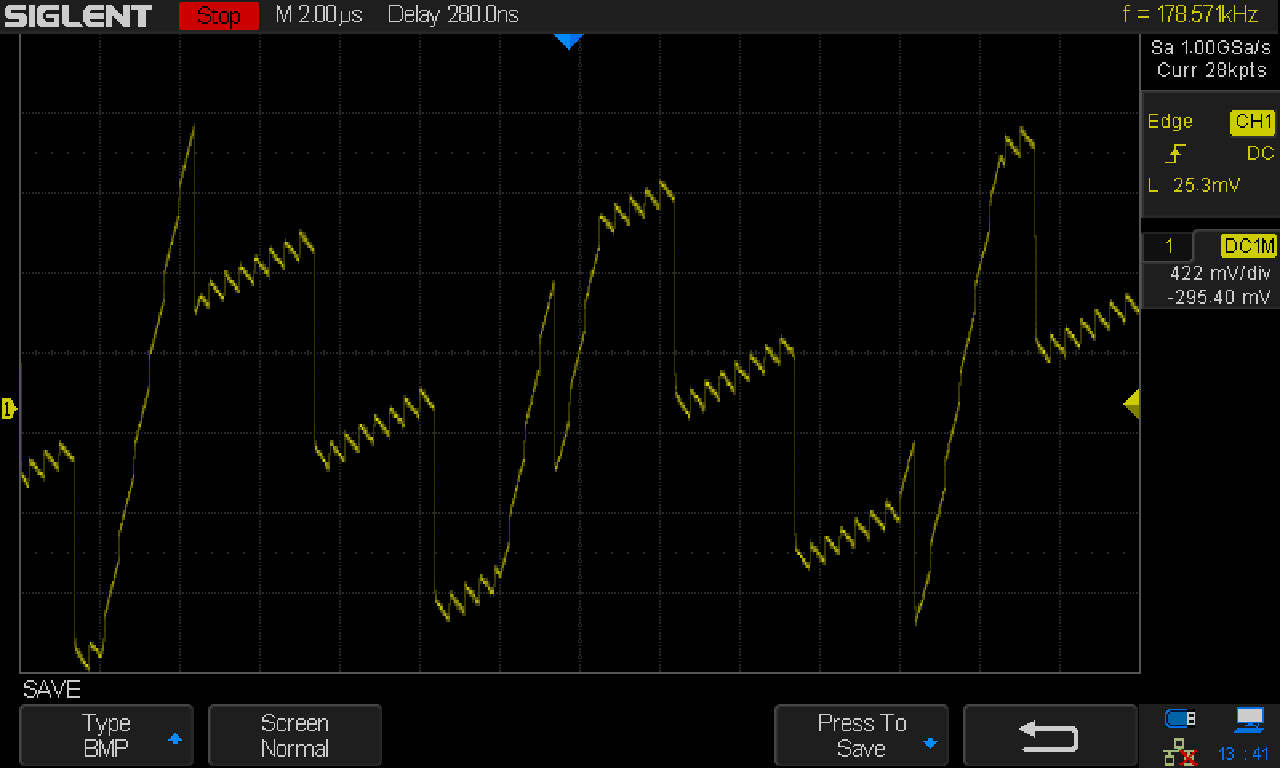Select the Screen Normal softkey

coord(295,734)
